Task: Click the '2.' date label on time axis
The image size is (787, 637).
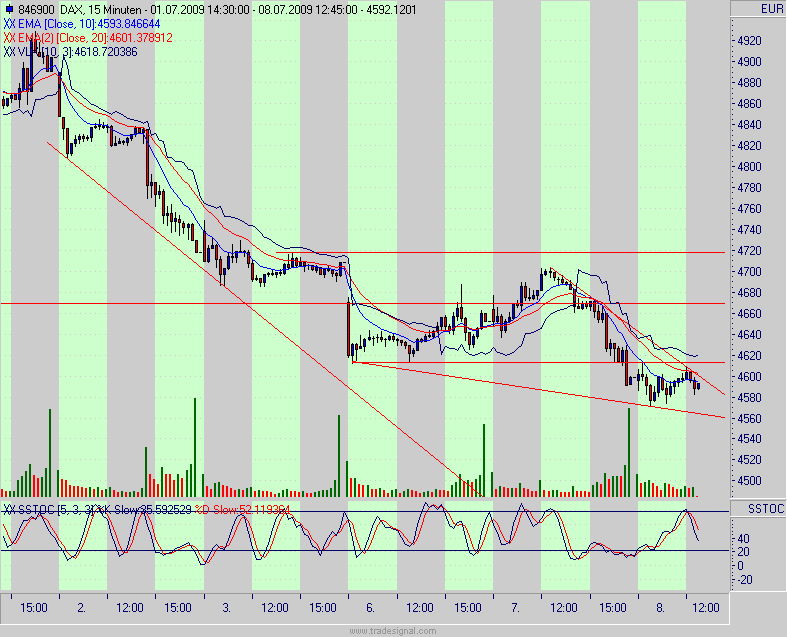Action: 81,608
